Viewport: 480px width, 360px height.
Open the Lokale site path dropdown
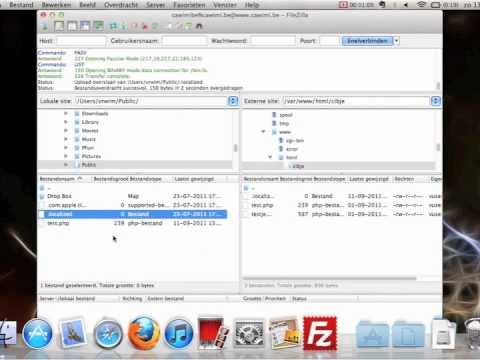pos(233,101)
